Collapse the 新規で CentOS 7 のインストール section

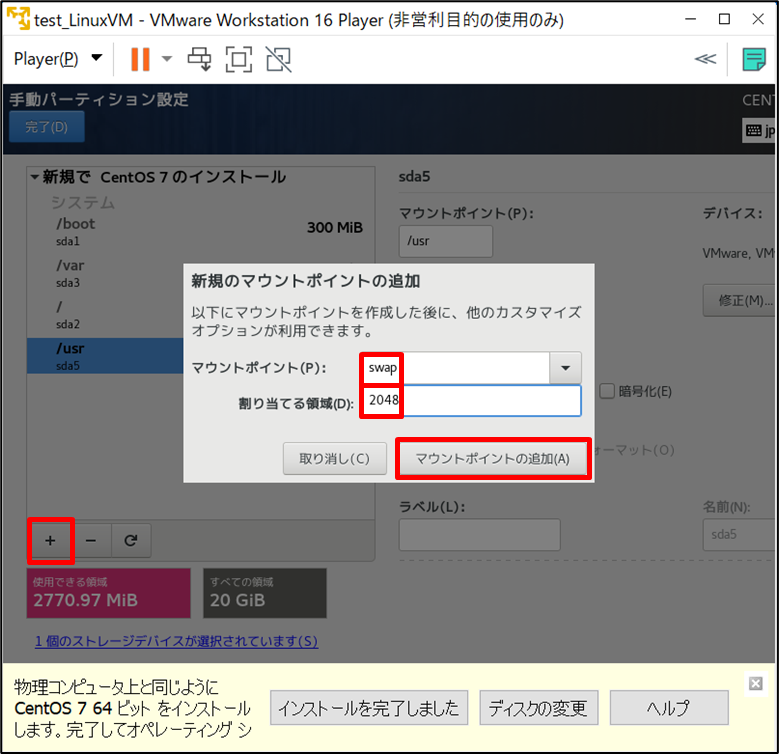point(34,177)
